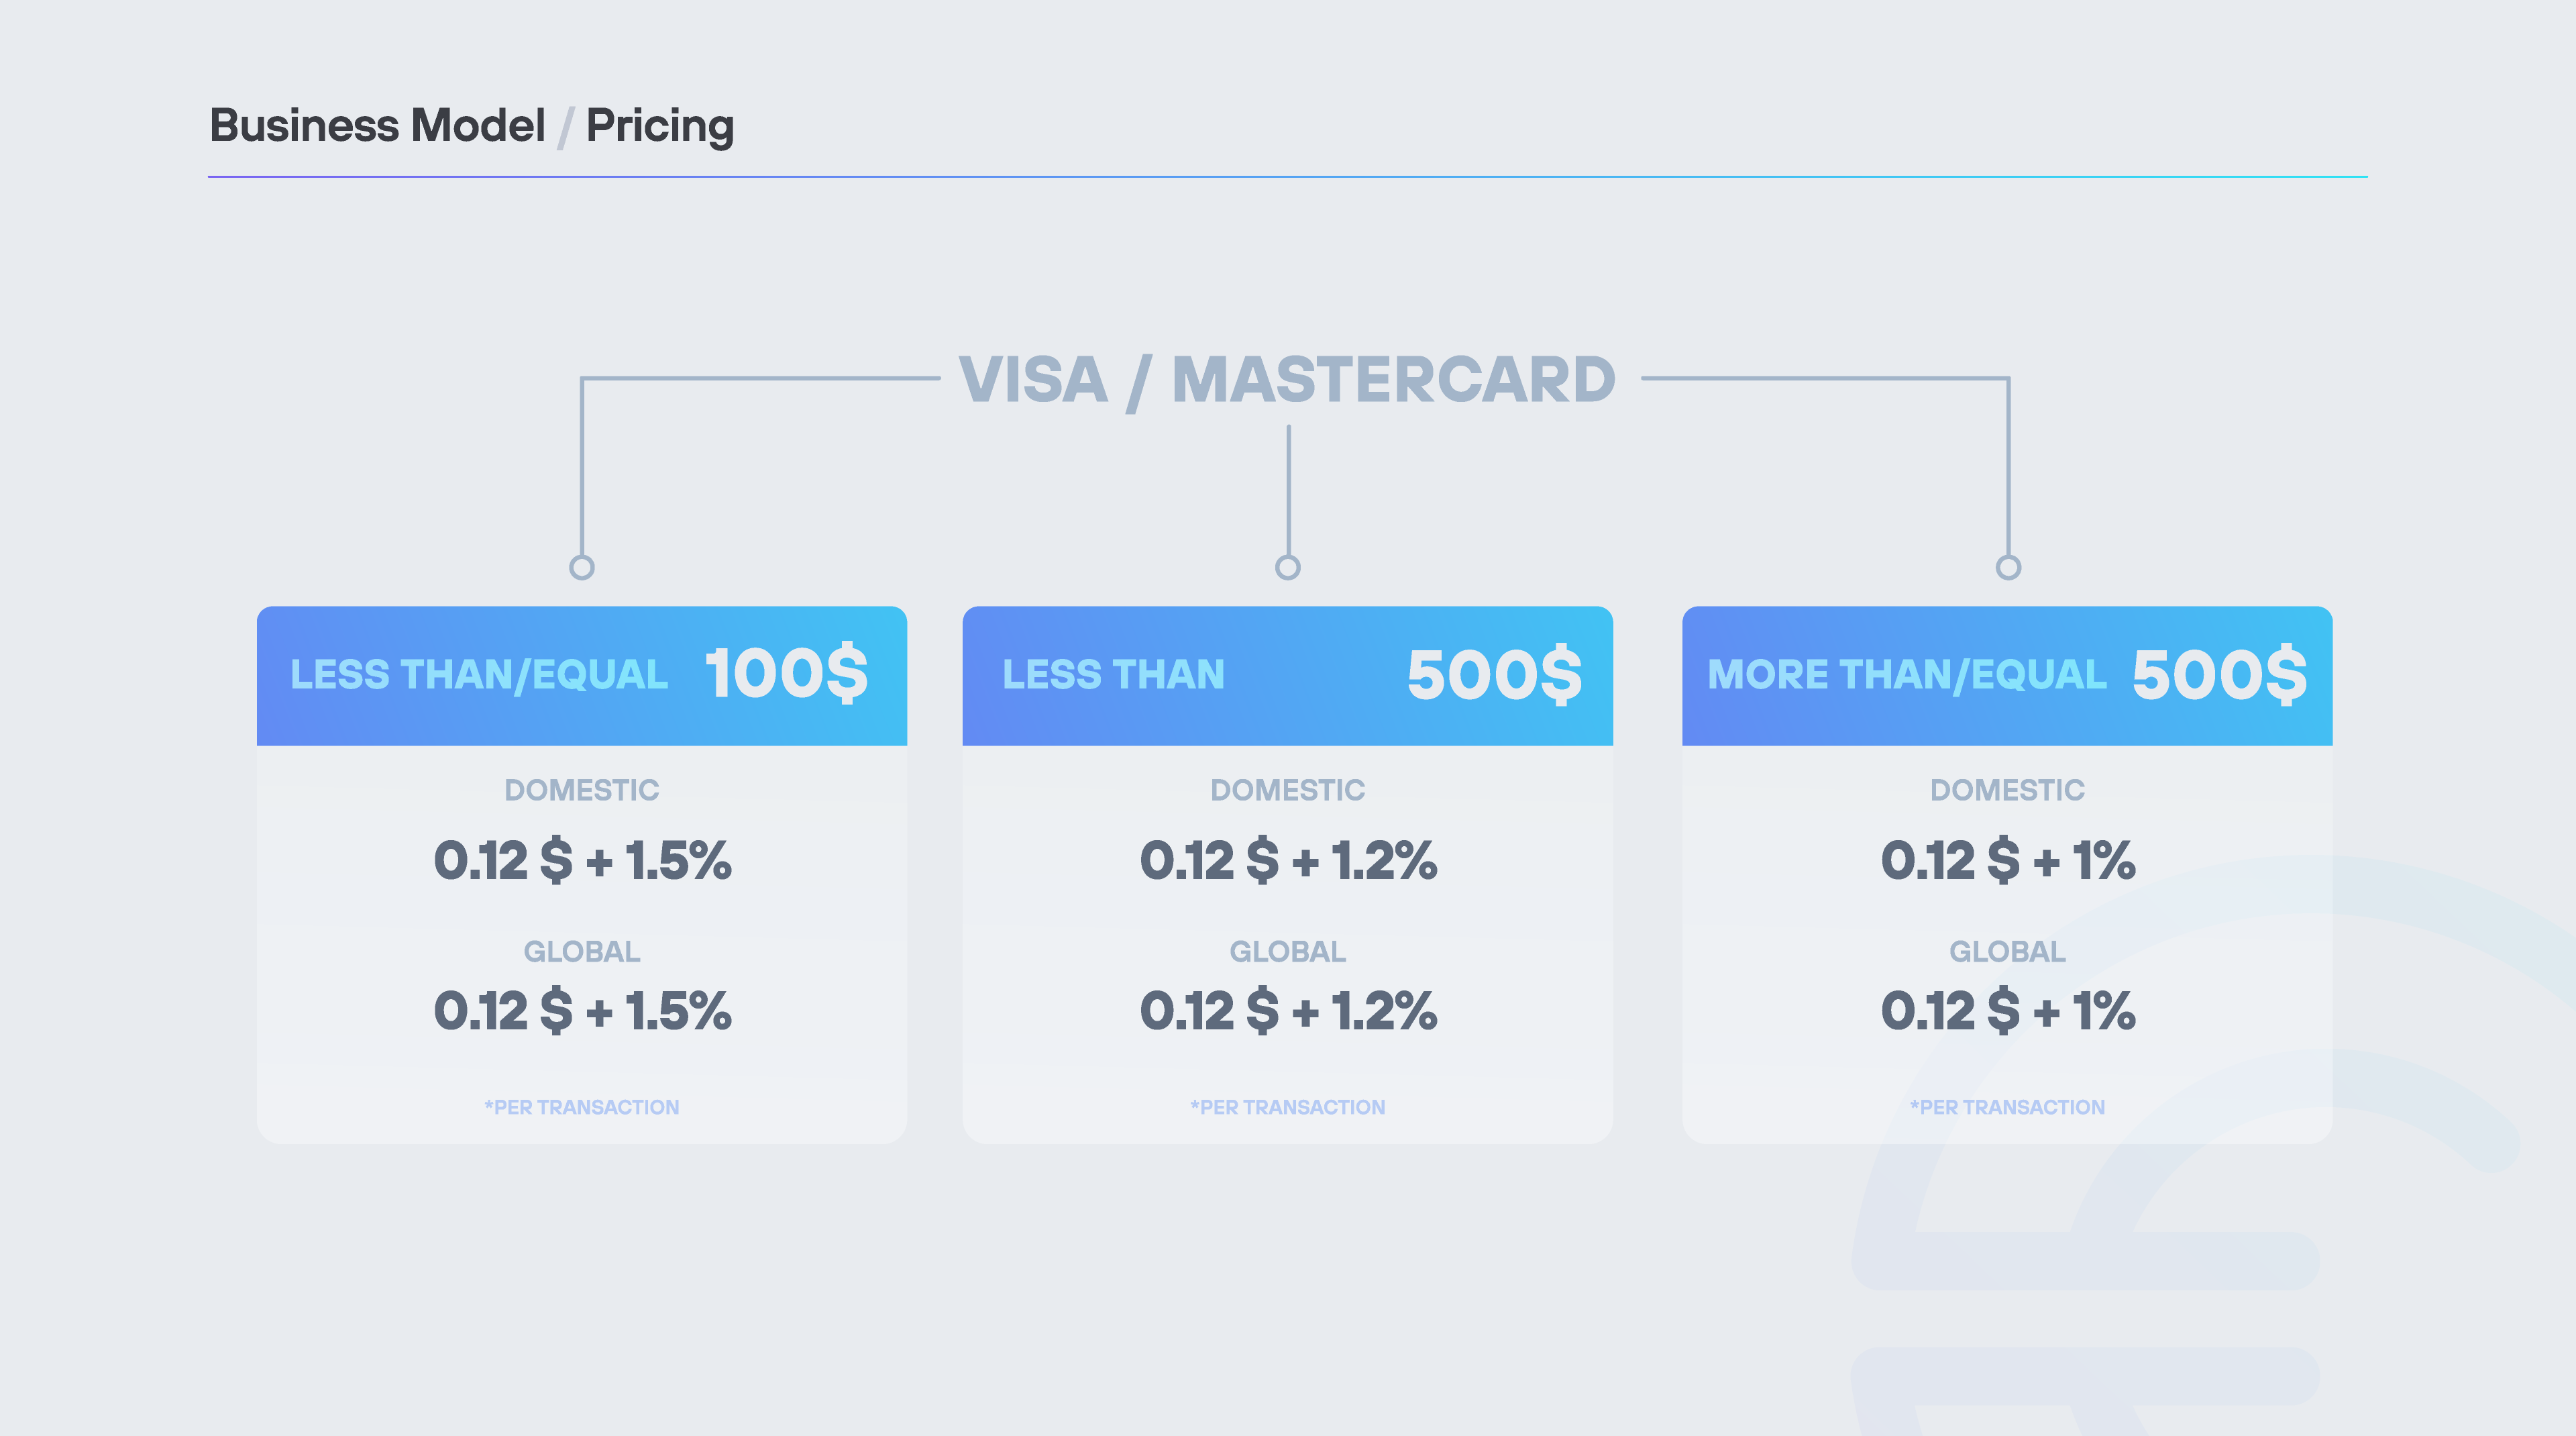Viewport: 2576px width, 1436px height.
Task: Click *PER TRANSACTION note in the MORE THAN/EQUAL card
Action: tap(2008, 1107)
